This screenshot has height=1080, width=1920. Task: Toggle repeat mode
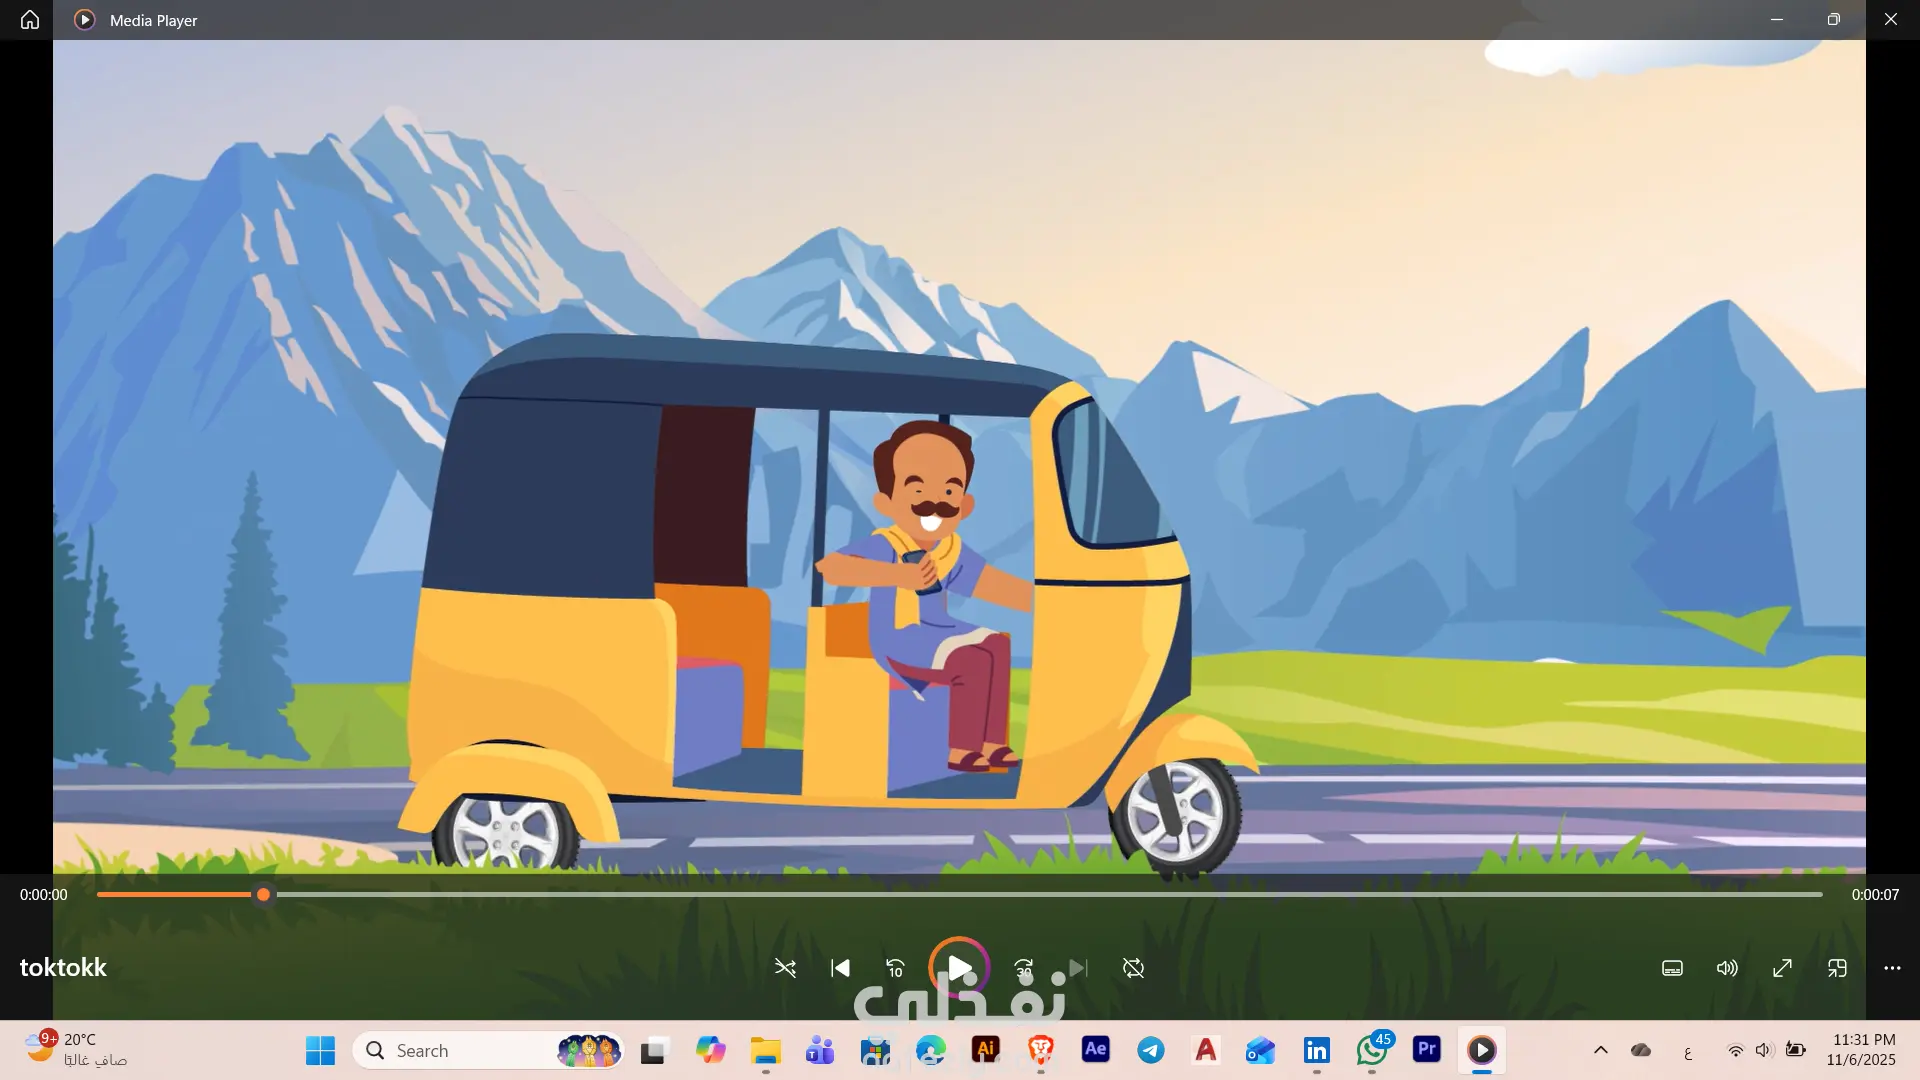pos(1133,968)
